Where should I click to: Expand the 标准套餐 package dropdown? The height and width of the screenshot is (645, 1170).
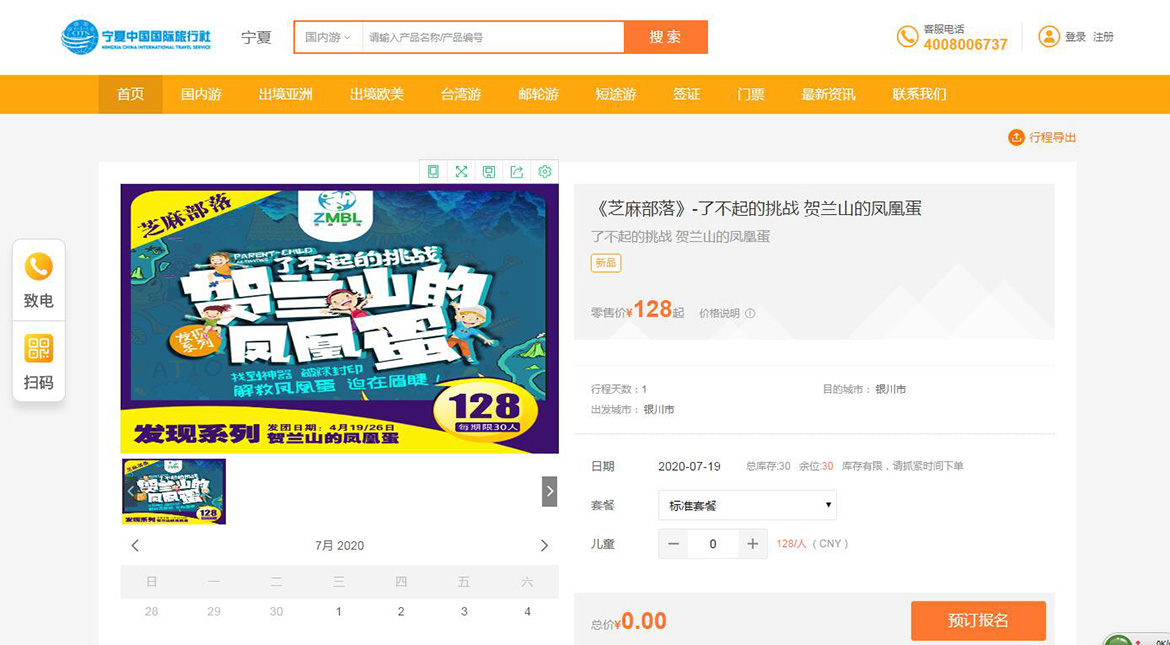click(747, 506)
